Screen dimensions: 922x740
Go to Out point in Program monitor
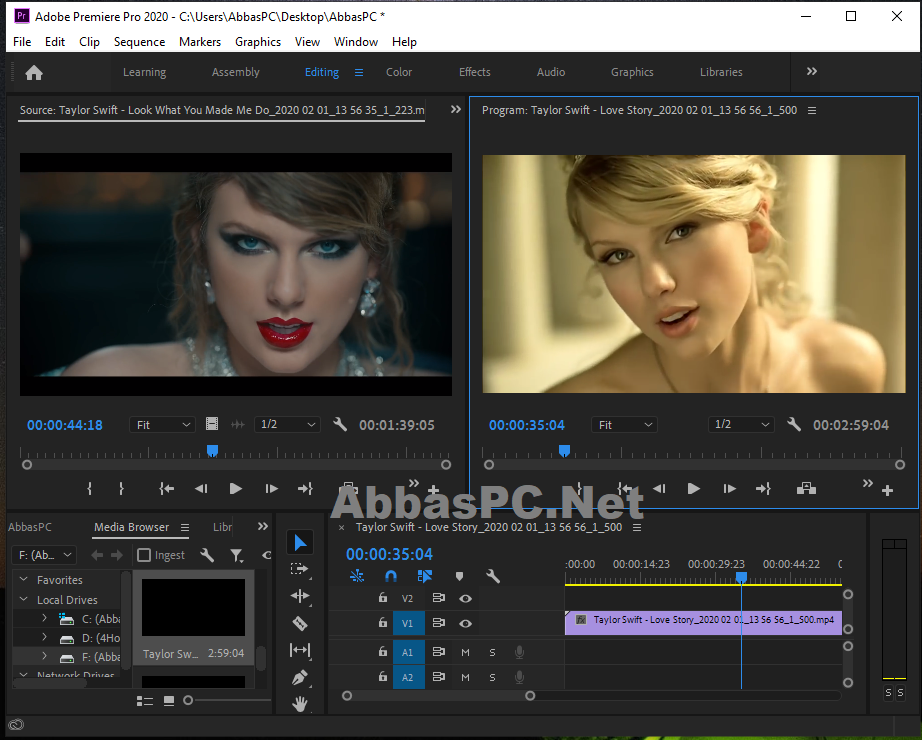click(763, 489)
